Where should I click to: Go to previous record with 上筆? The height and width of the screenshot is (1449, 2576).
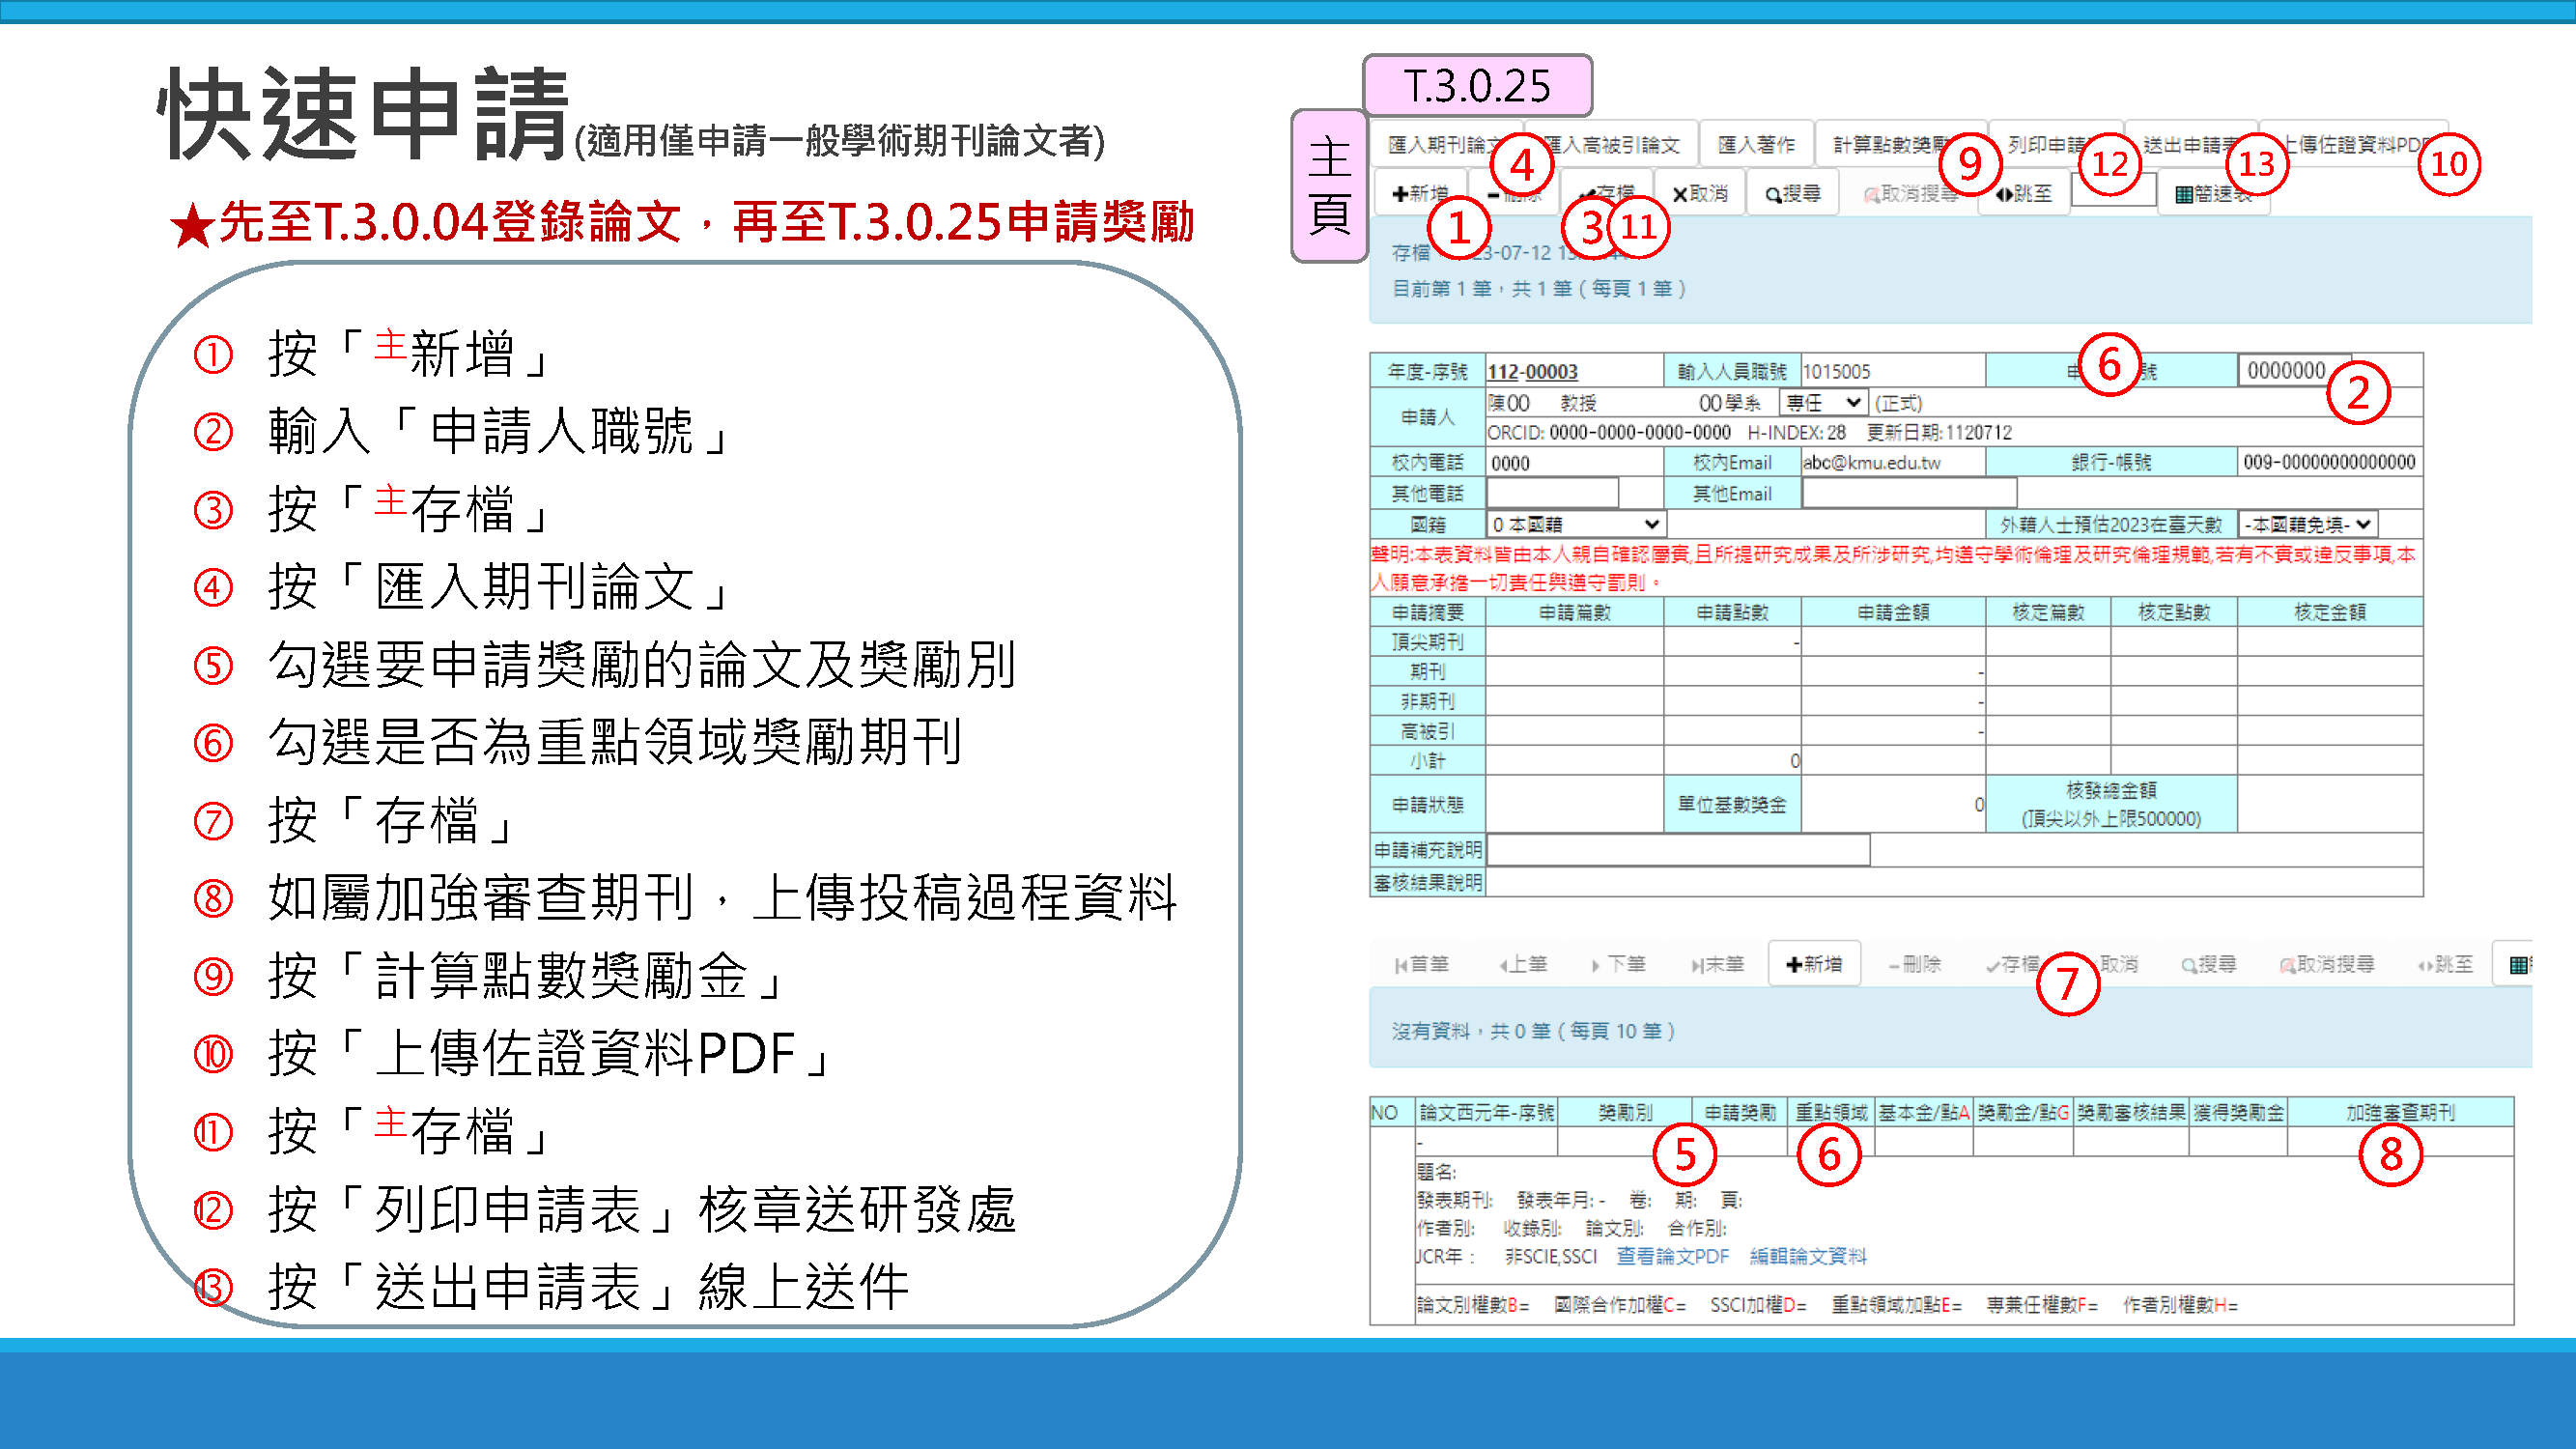point(1523,964)
